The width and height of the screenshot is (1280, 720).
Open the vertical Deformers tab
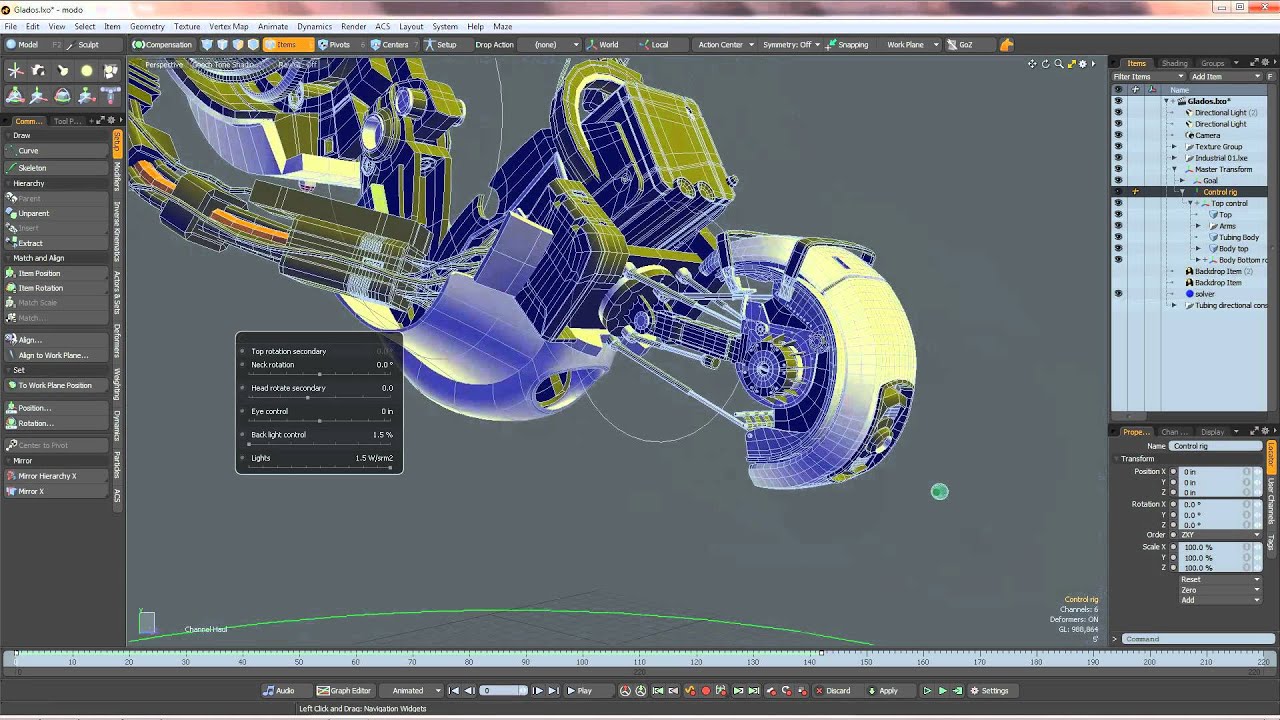117,340
